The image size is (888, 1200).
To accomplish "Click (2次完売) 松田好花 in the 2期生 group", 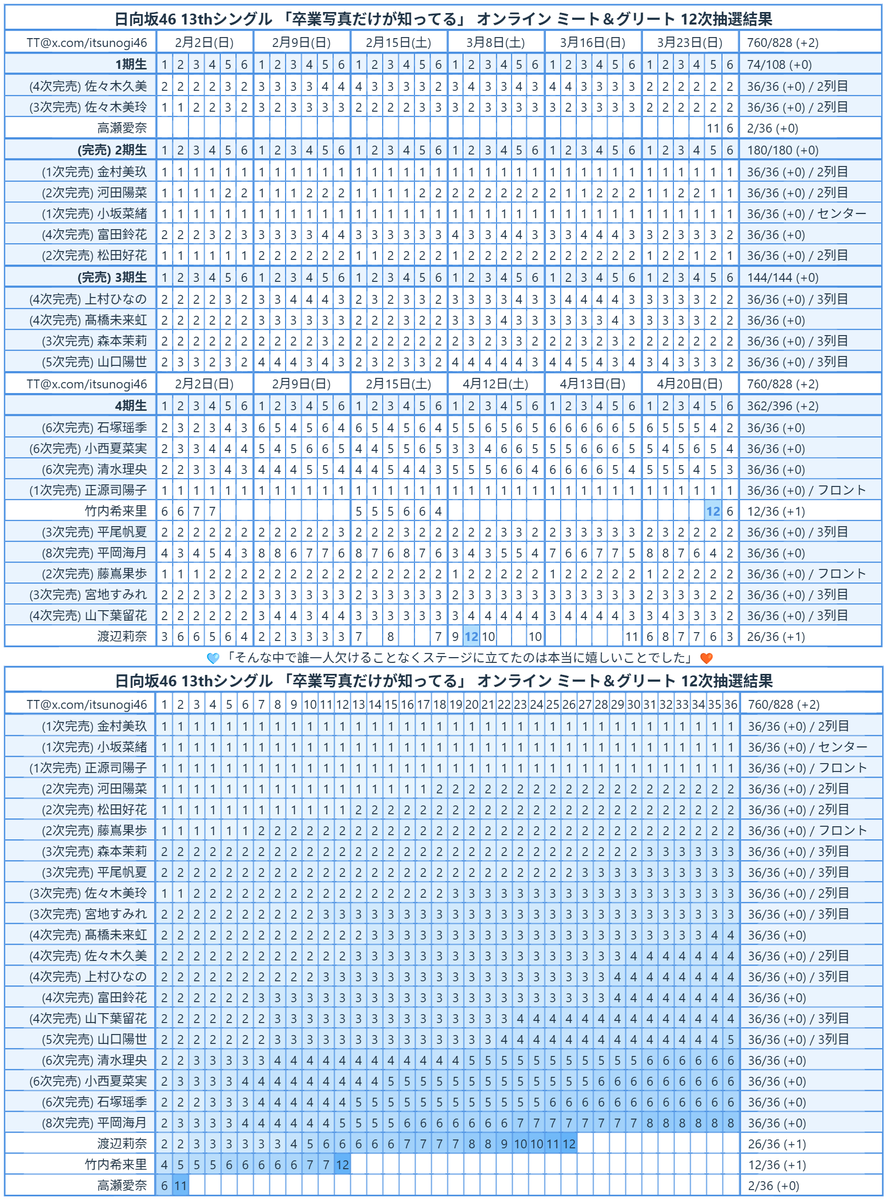I will click(x=95, y=256).
